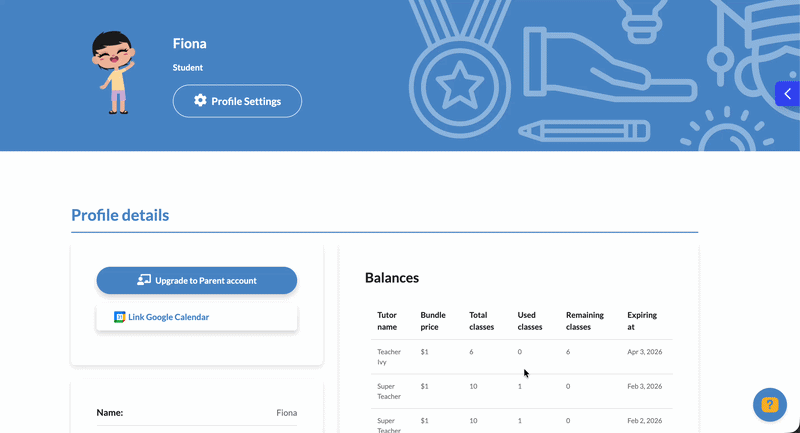This screenshot has height=433, width=800.
Task: Click Fiona's avatar image
Action: pyautogui.click(x=113, y=72)
